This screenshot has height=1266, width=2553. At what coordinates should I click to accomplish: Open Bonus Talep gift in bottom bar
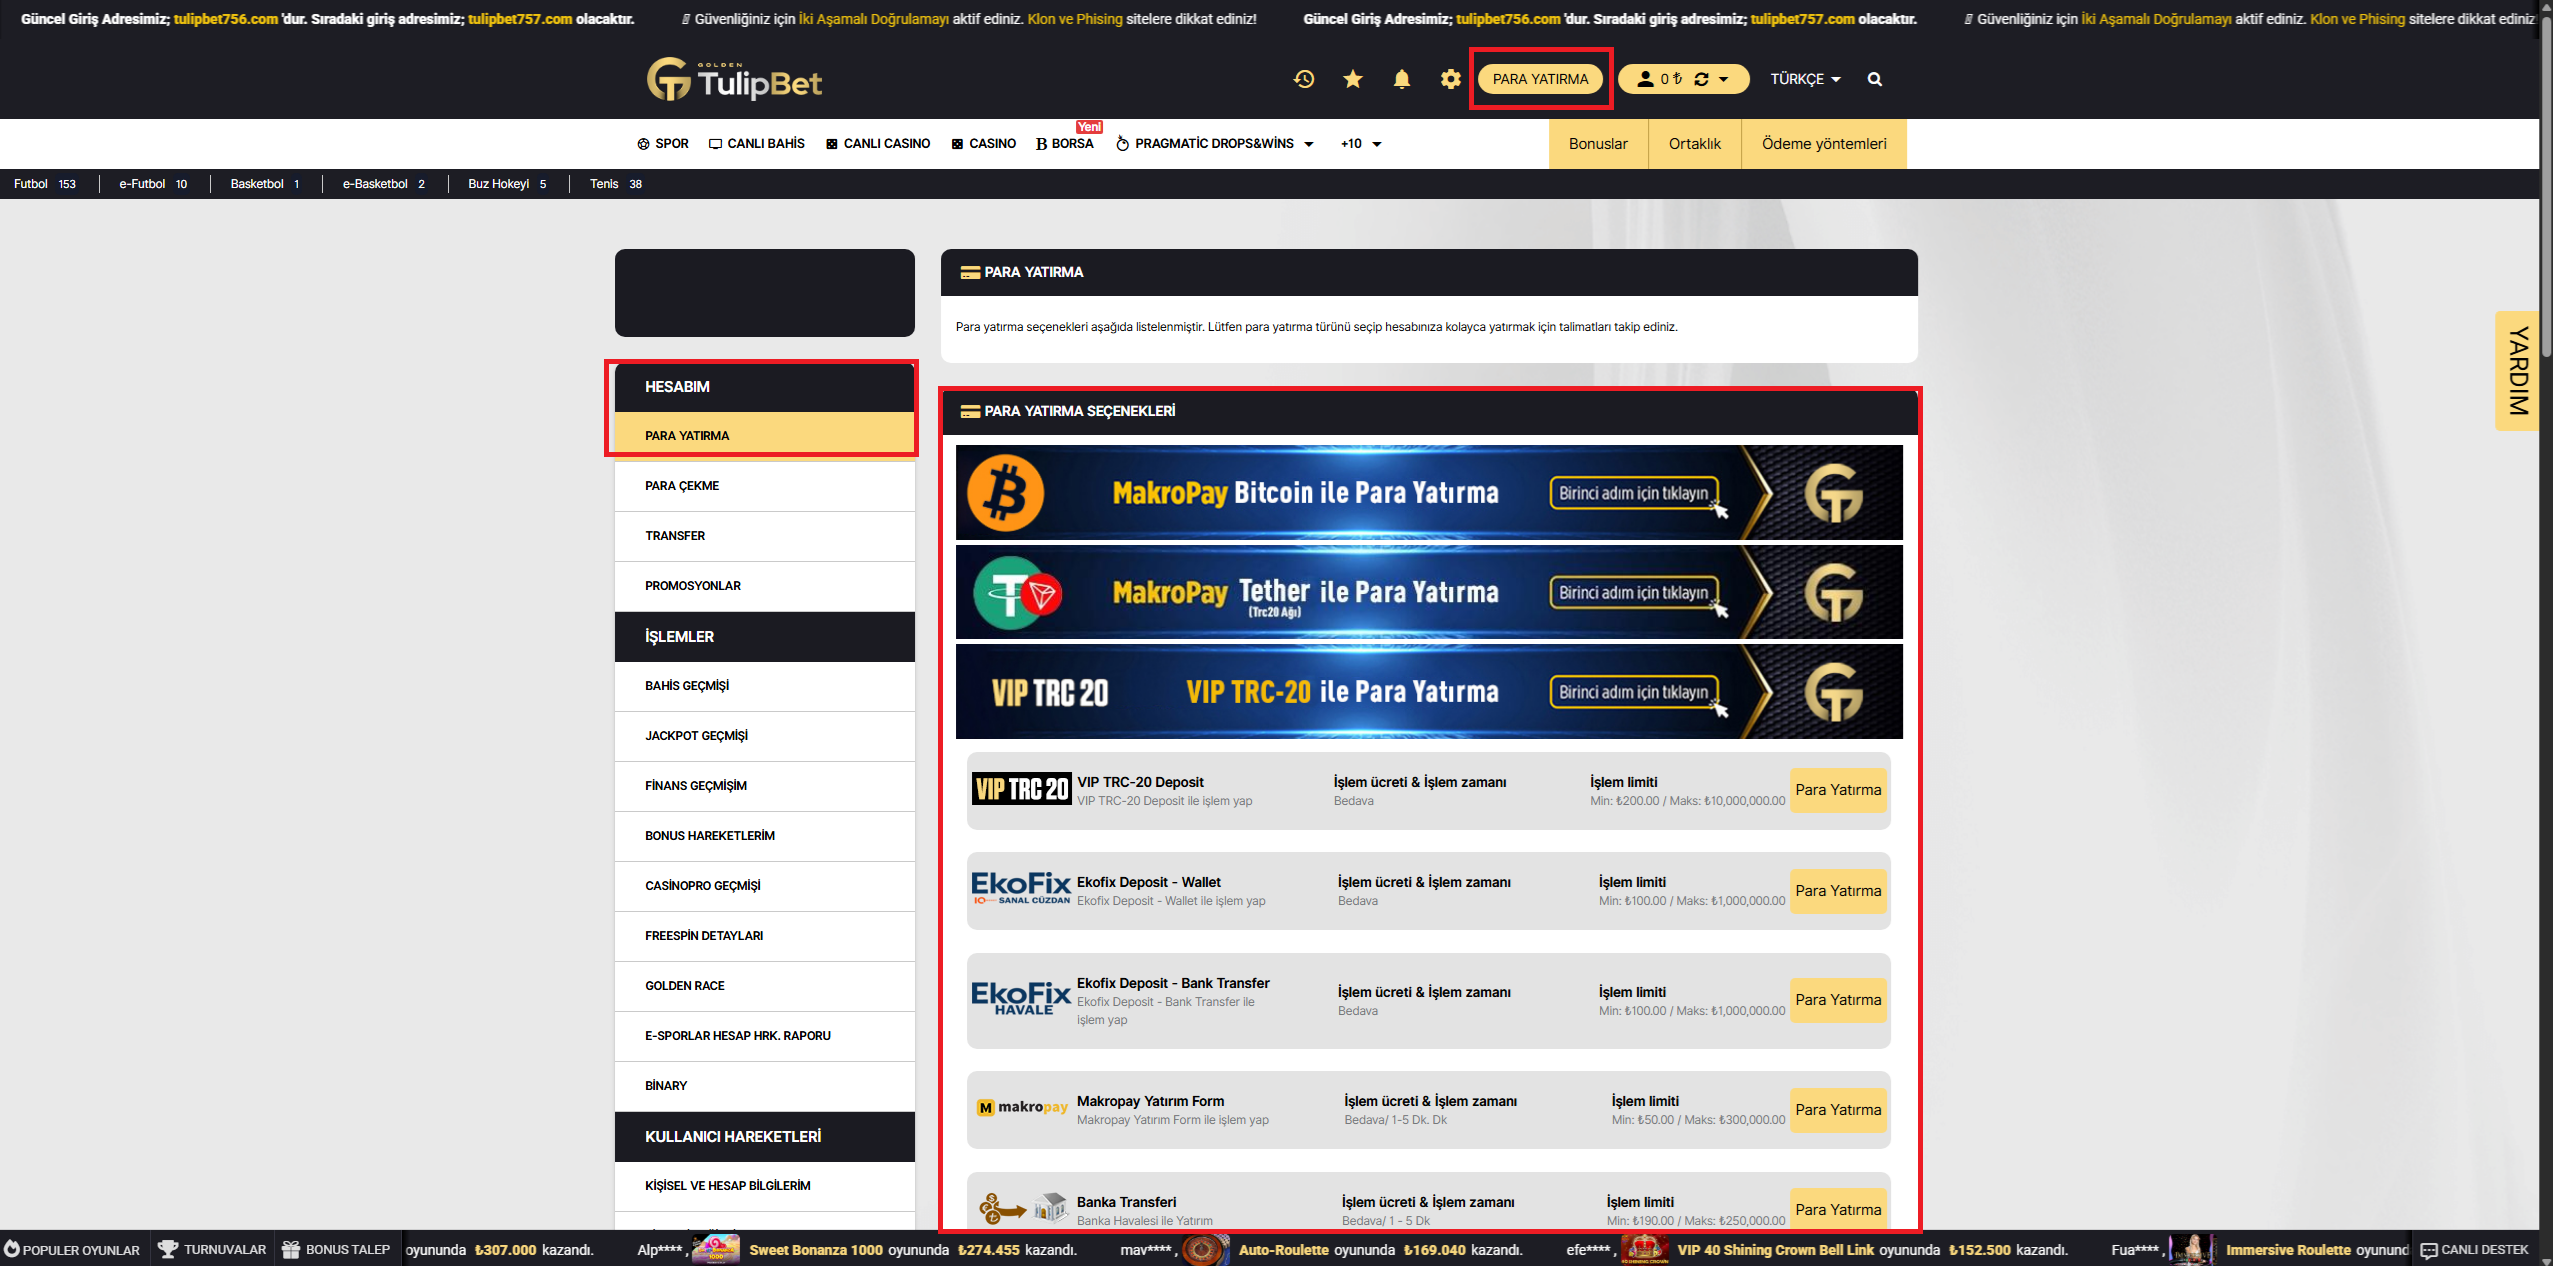click(336, 1250)
